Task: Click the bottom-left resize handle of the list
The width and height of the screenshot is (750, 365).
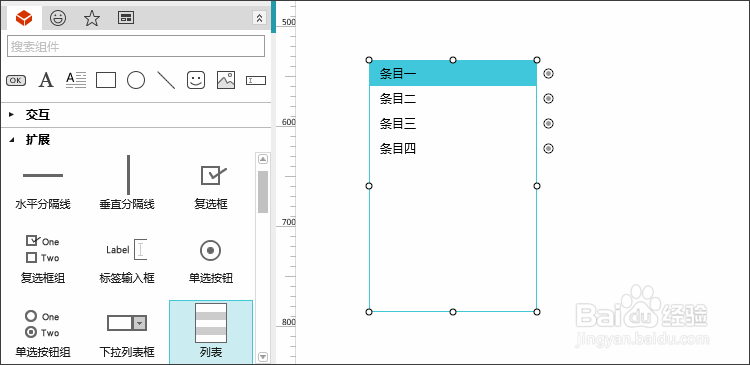Action: click(369, 312)
